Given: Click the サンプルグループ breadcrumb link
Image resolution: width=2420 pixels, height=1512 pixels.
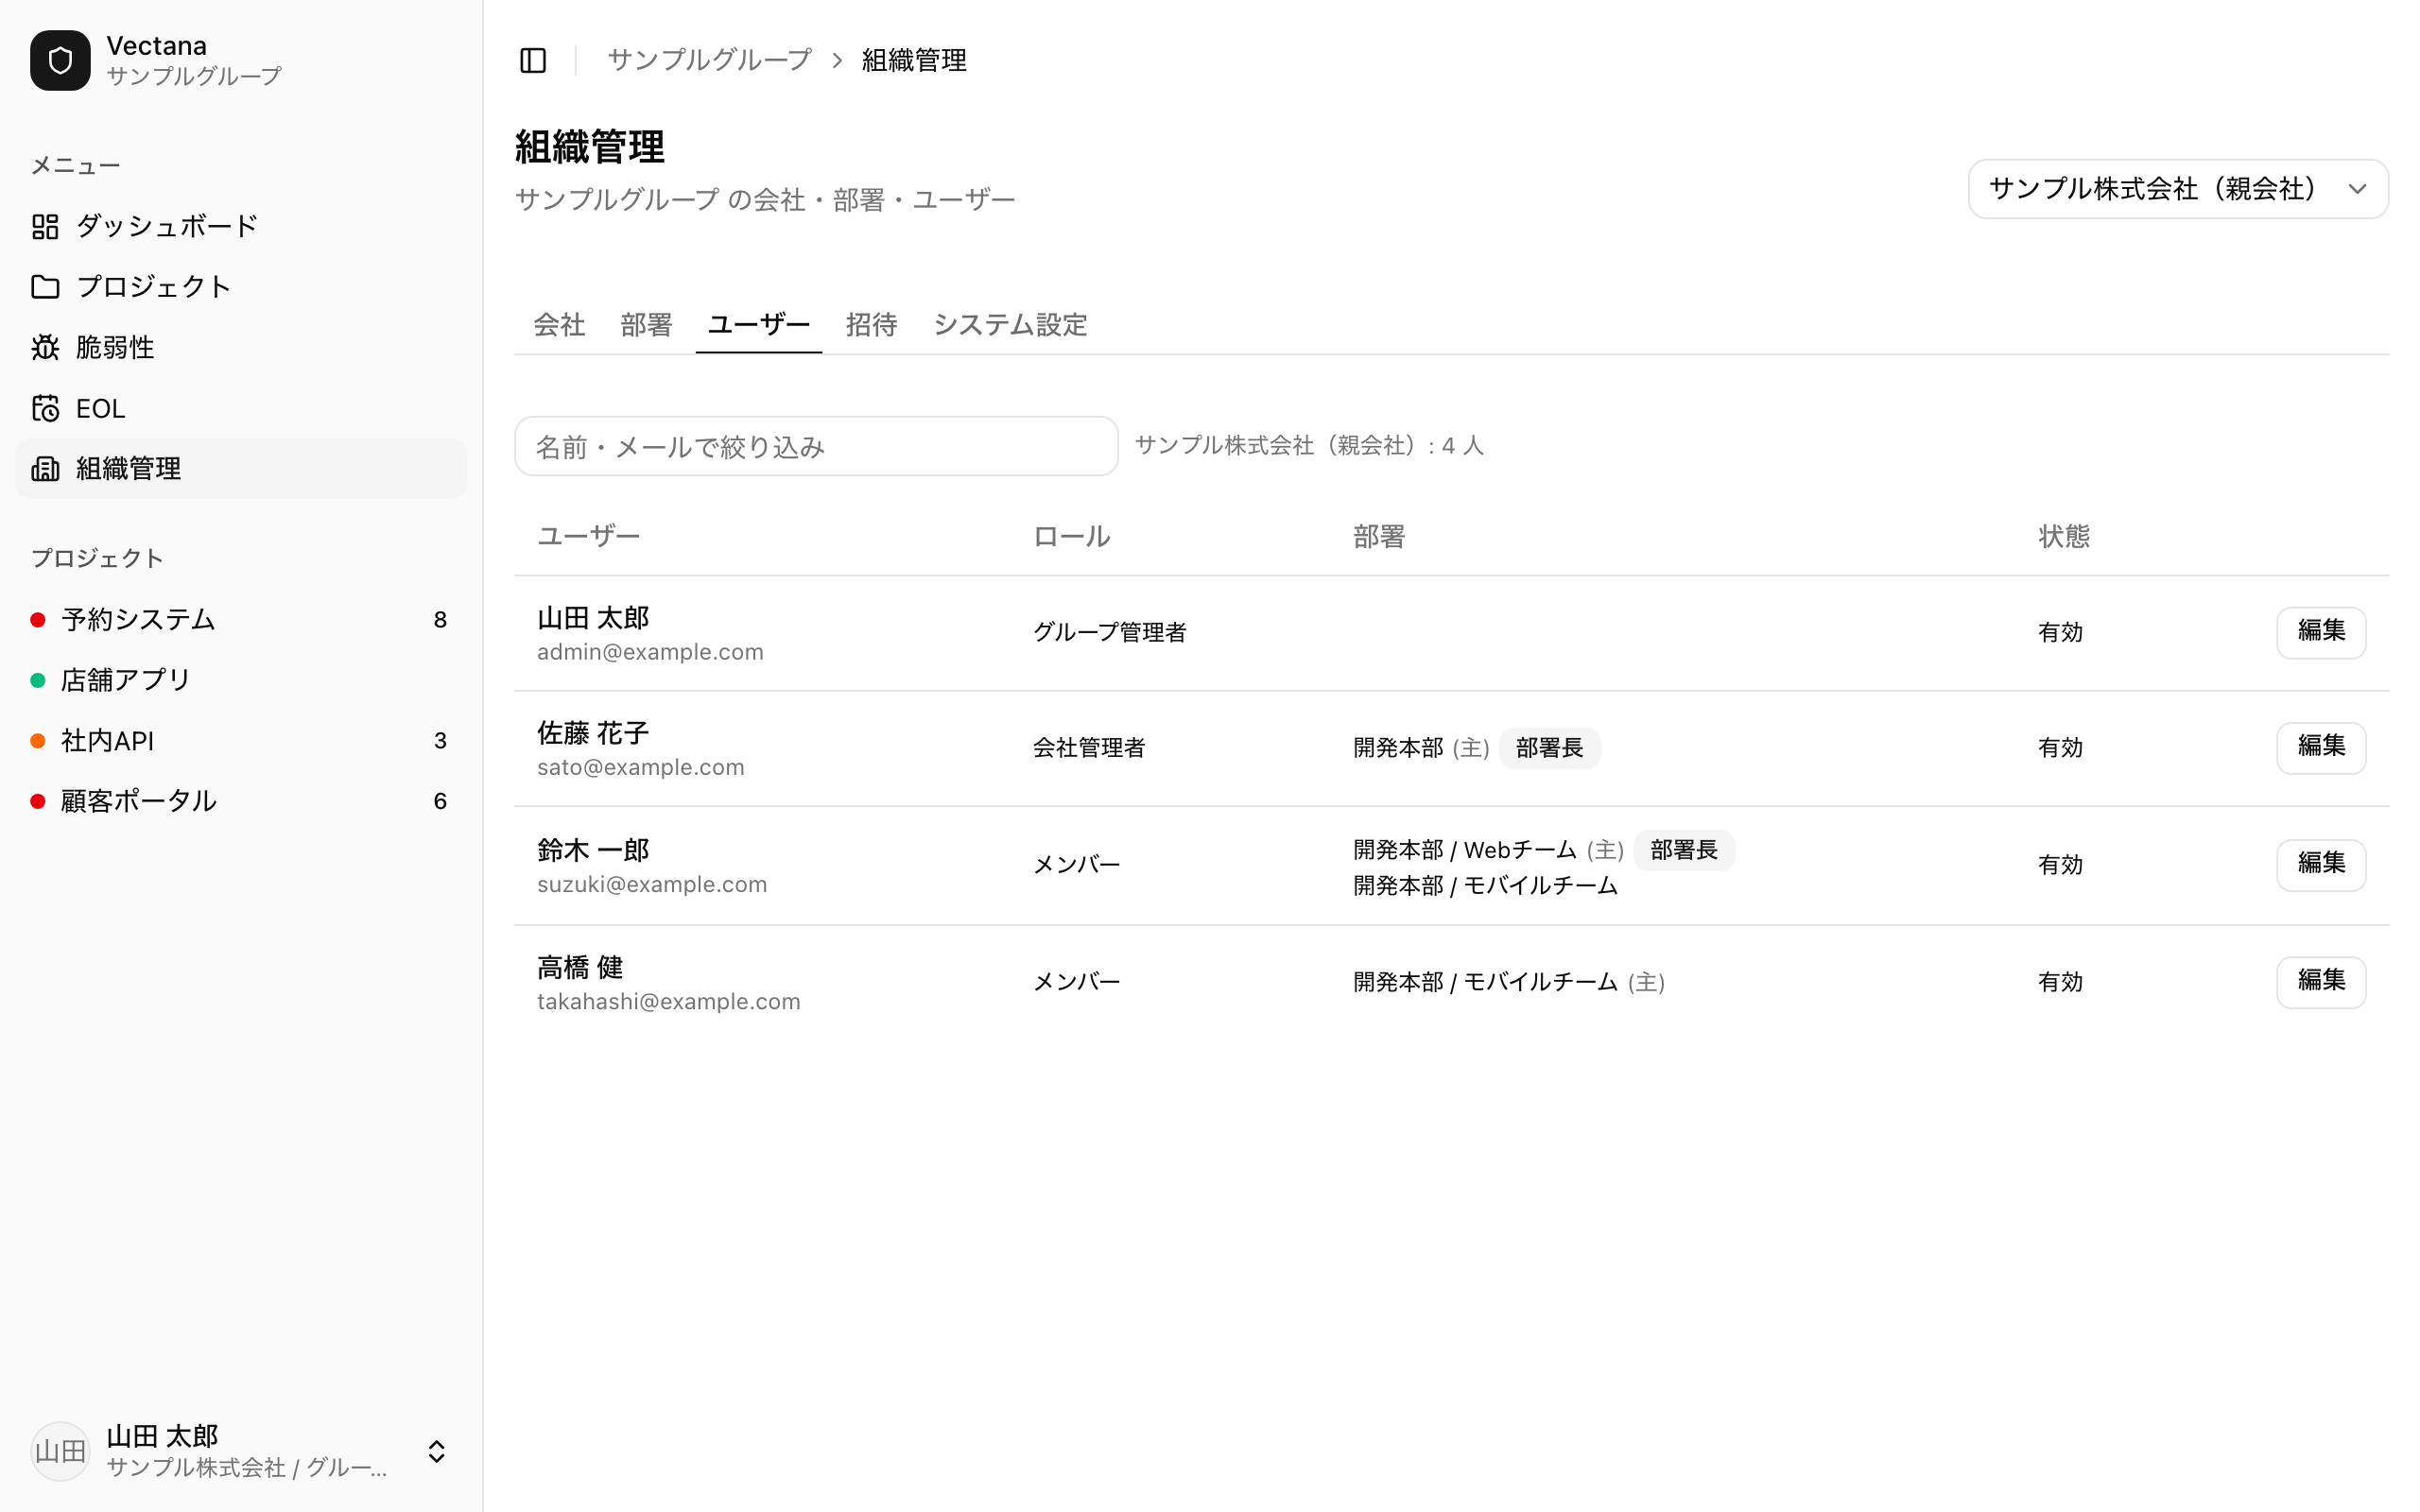Looking at the screenshot, I should pos(709,60).
